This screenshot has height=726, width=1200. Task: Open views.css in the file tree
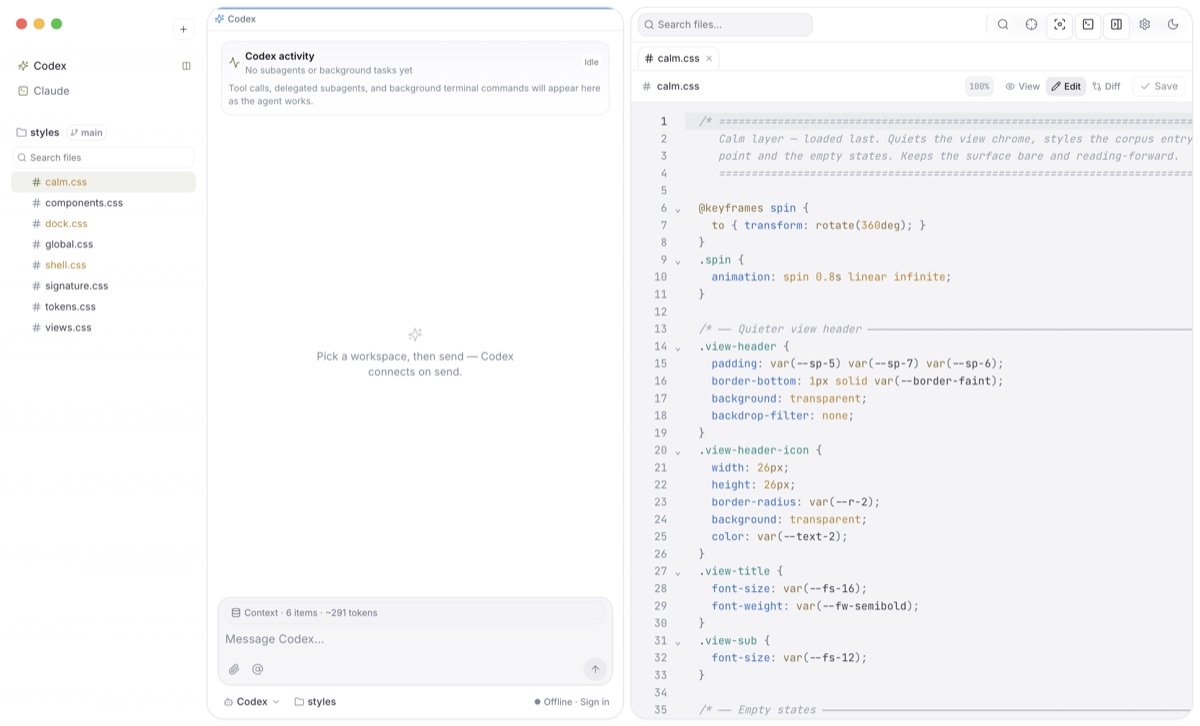(x=104, y=327)
